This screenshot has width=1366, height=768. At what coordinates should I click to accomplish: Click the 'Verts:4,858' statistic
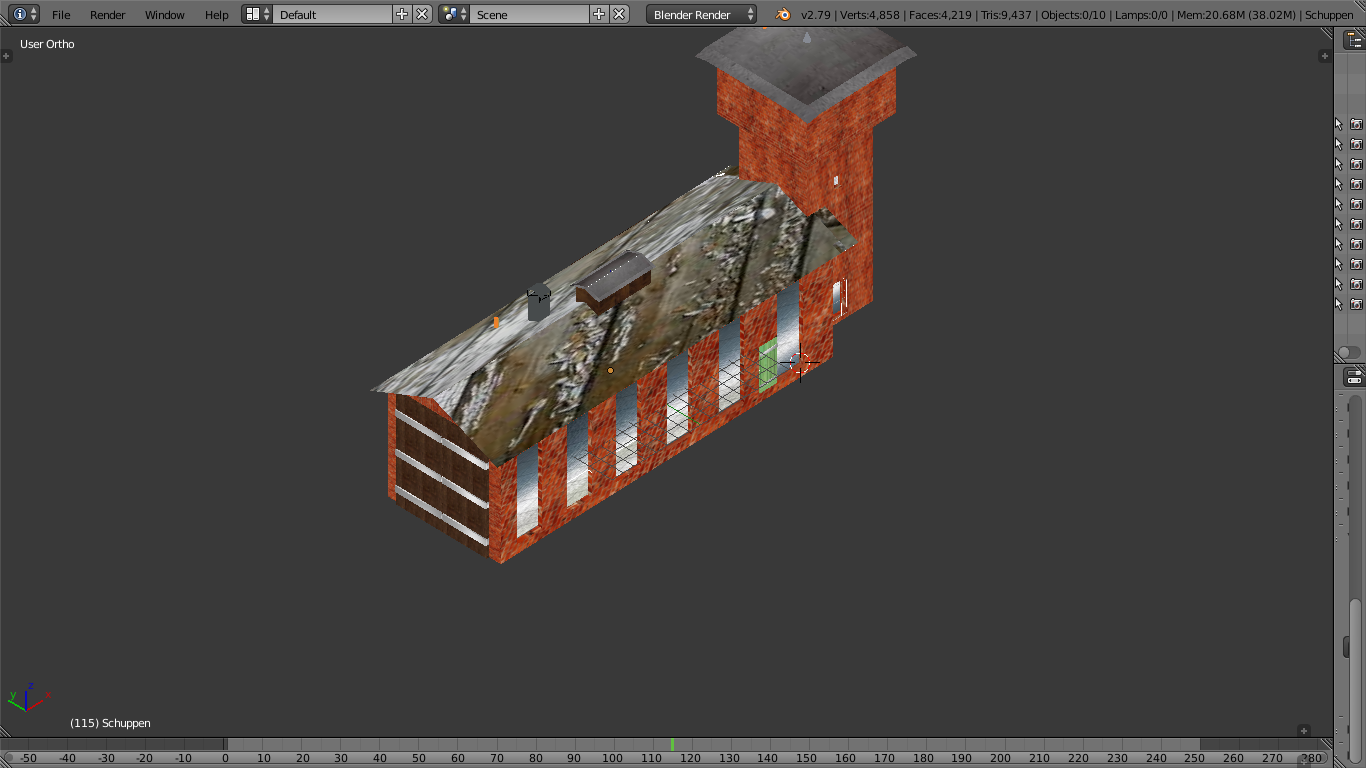click(x=870, y=15)
